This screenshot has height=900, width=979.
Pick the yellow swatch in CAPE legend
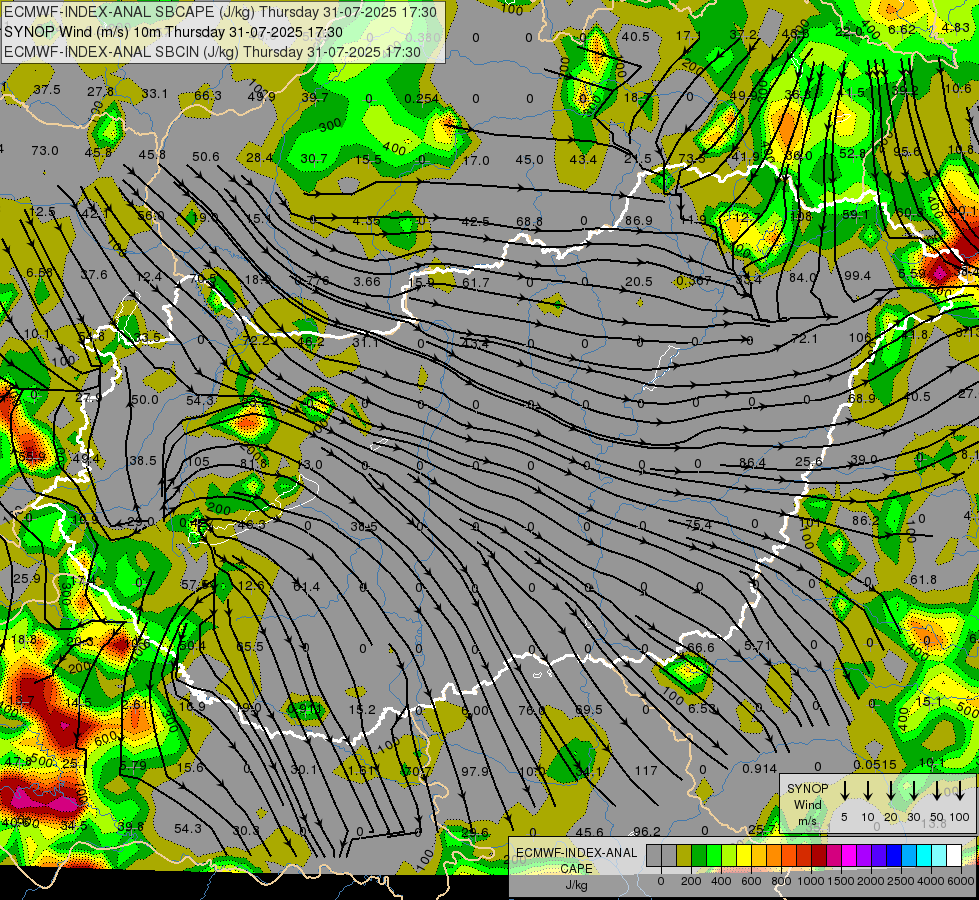point(744,856)
